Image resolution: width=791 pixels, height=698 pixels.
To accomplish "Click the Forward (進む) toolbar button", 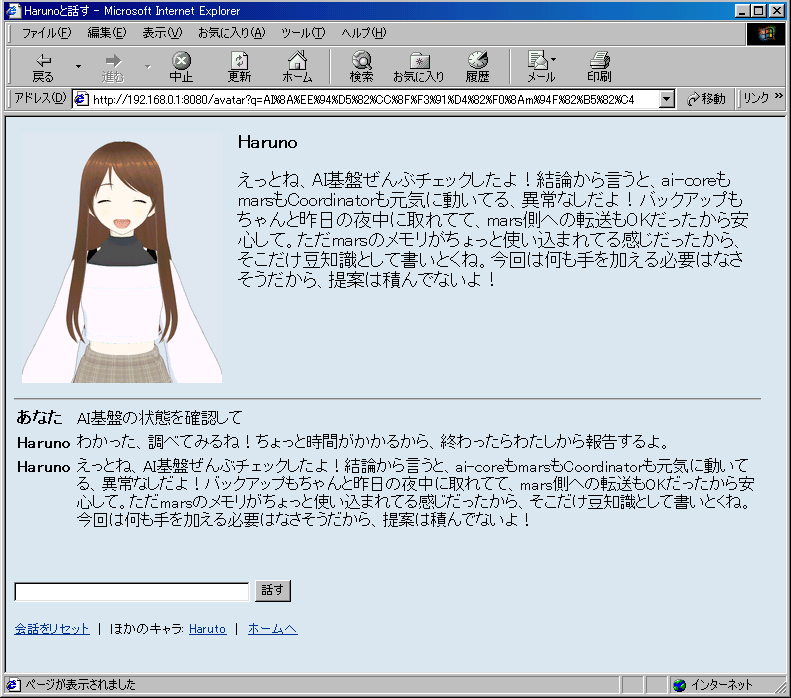I will click(x=113, y=67).
